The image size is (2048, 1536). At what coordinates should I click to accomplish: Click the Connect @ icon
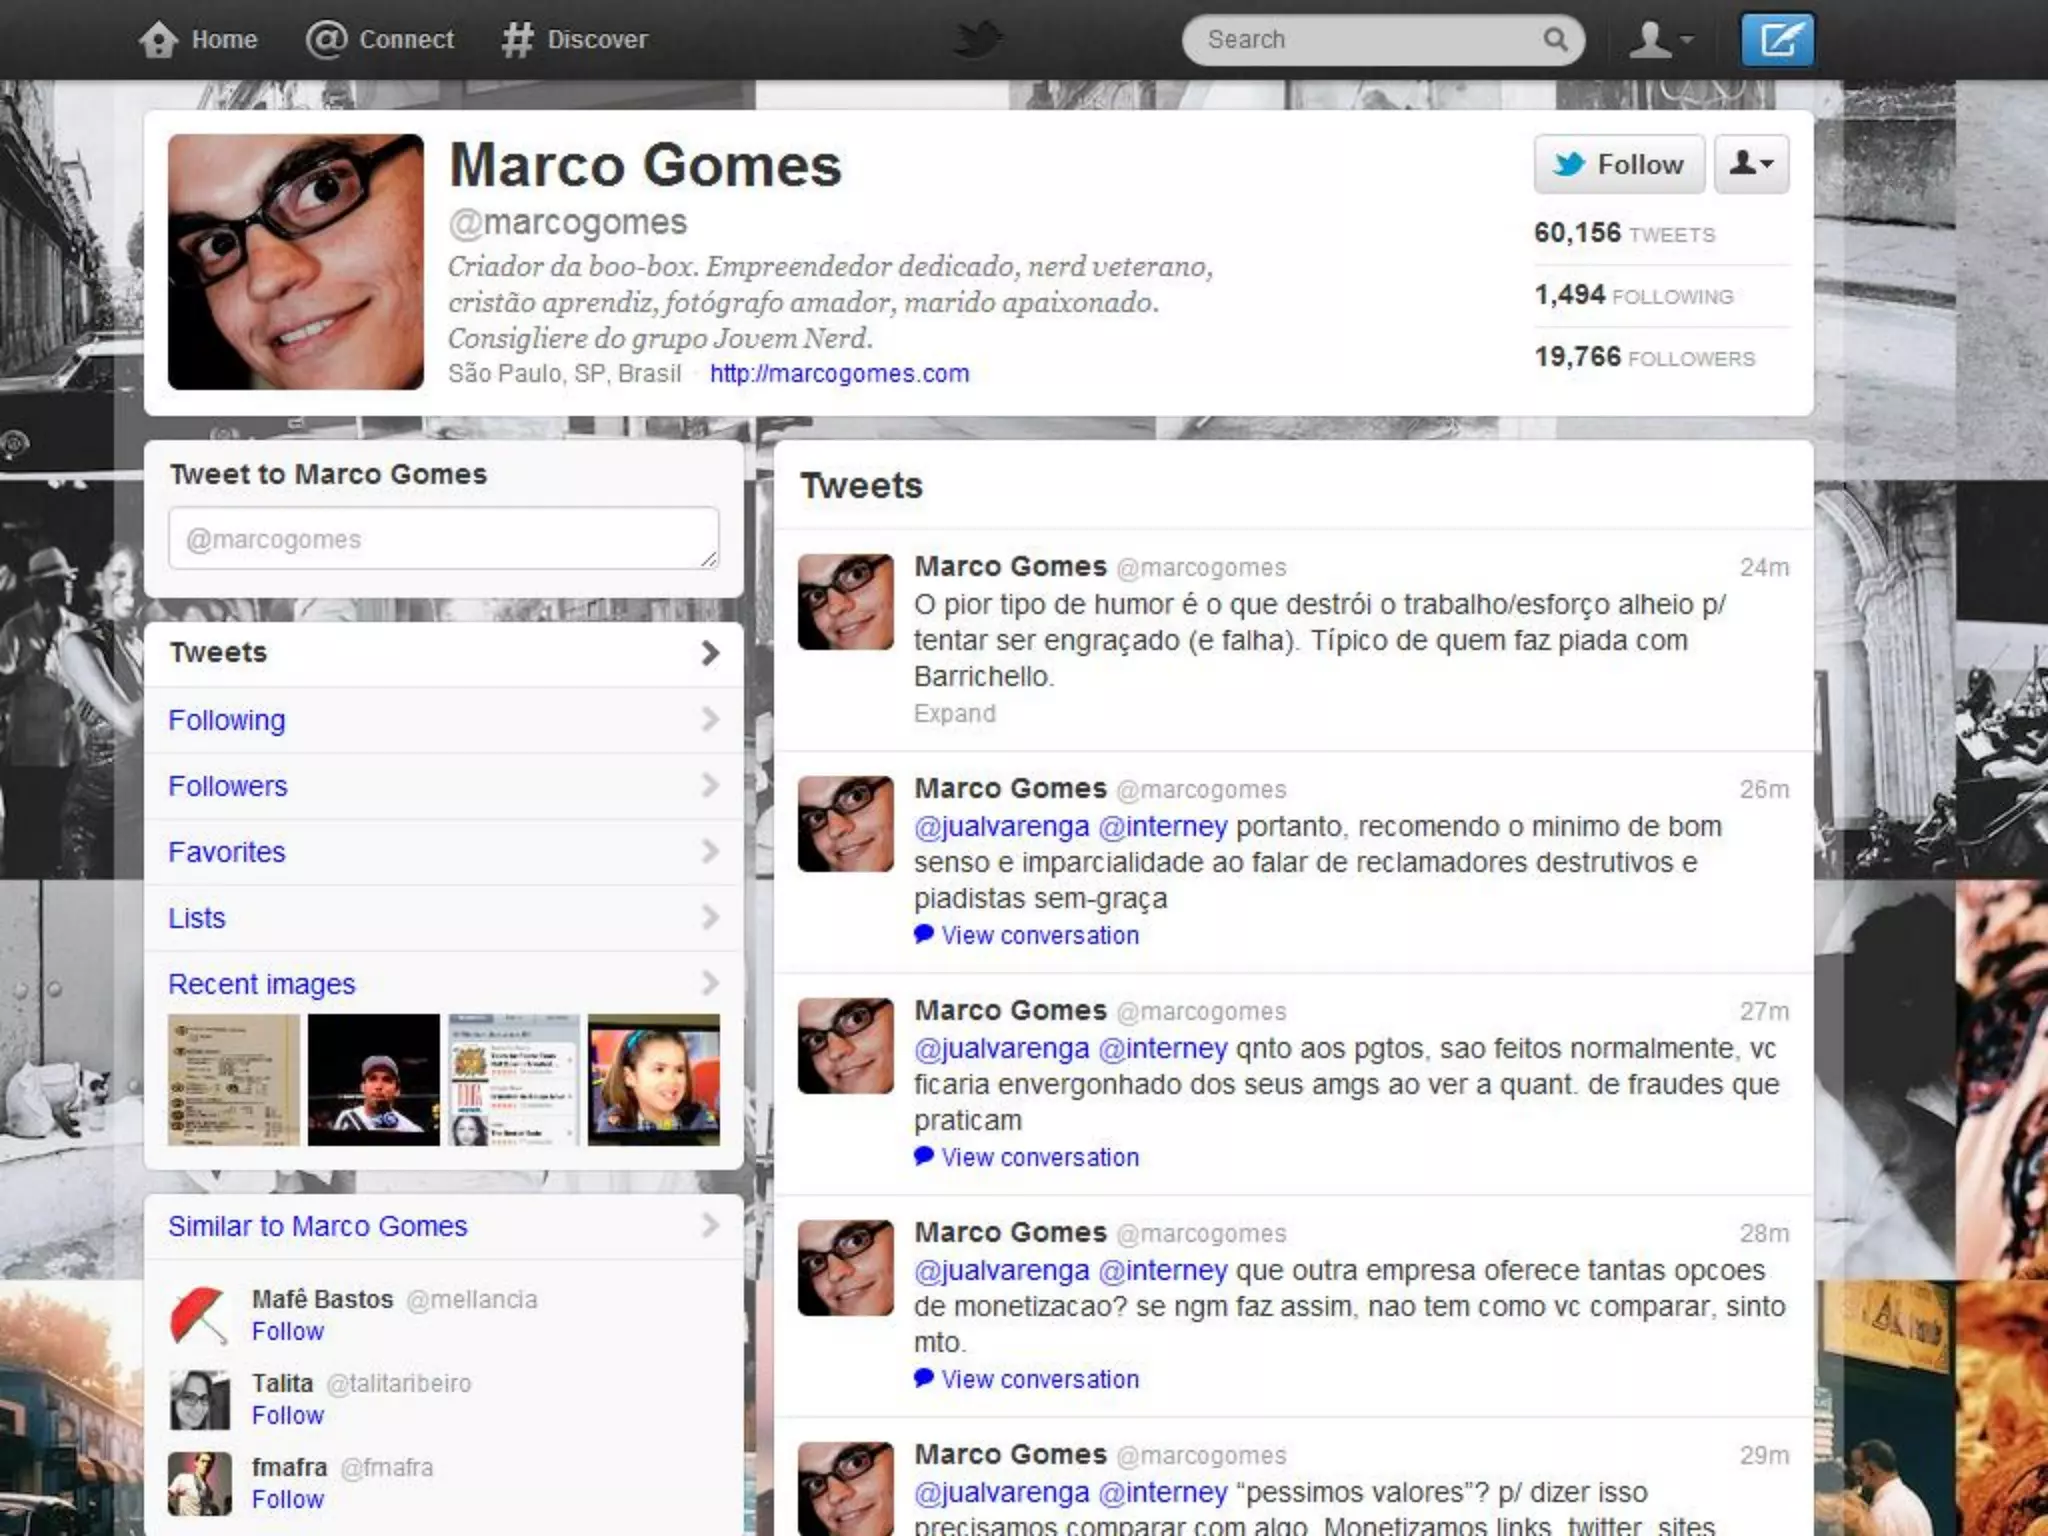click(326, 40)
